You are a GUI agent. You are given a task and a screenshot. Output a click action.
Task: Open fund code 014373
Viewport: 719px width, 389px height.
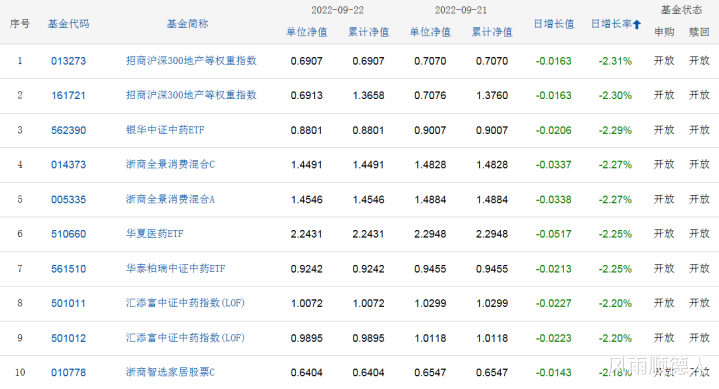(68, 165)
